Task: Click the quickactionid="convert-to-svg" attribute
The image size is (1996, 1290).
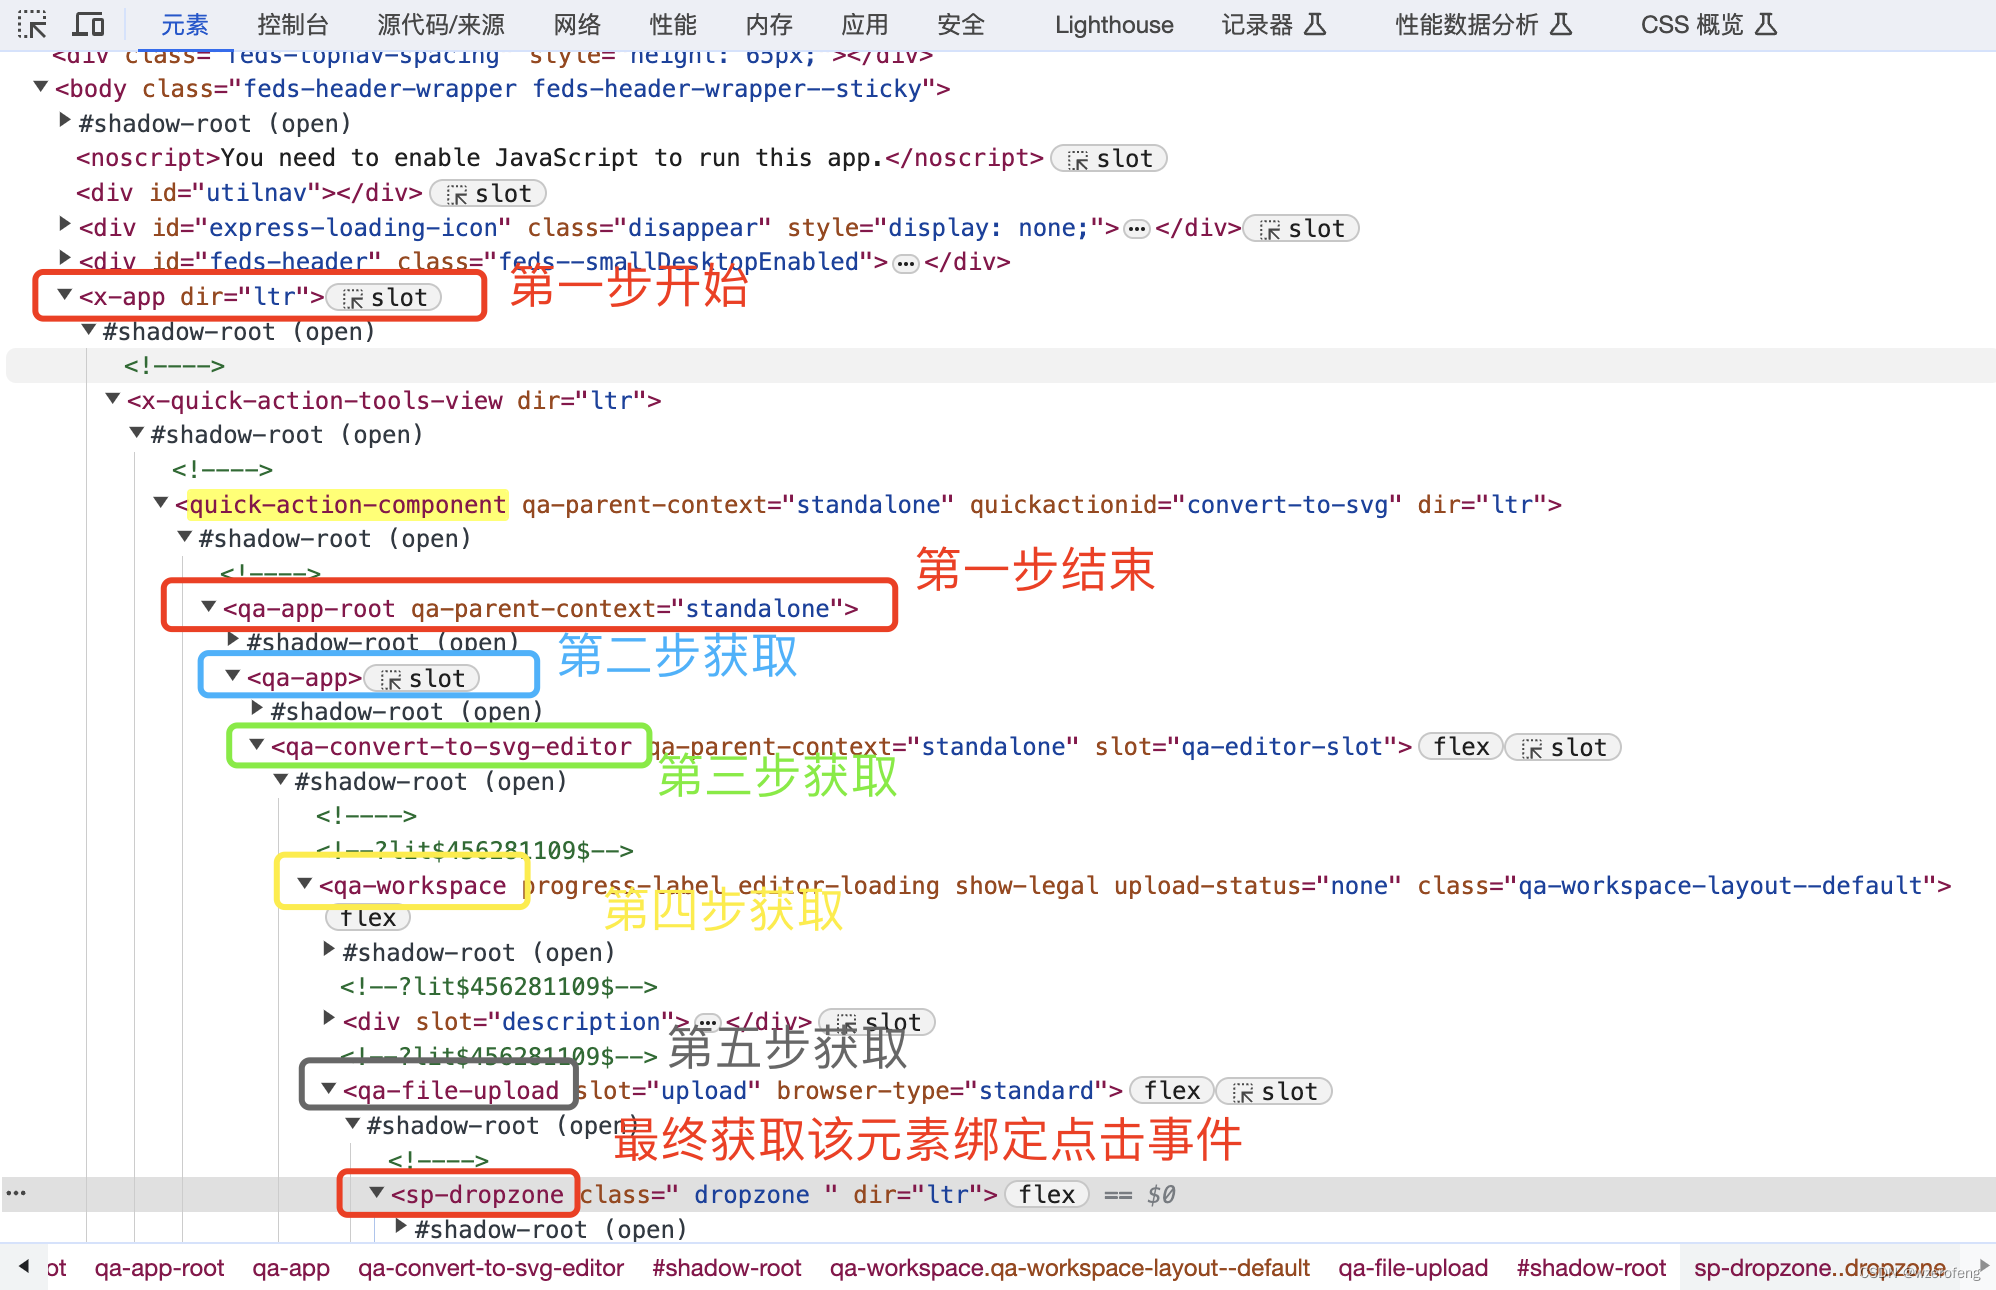Action: point(1186,505)
